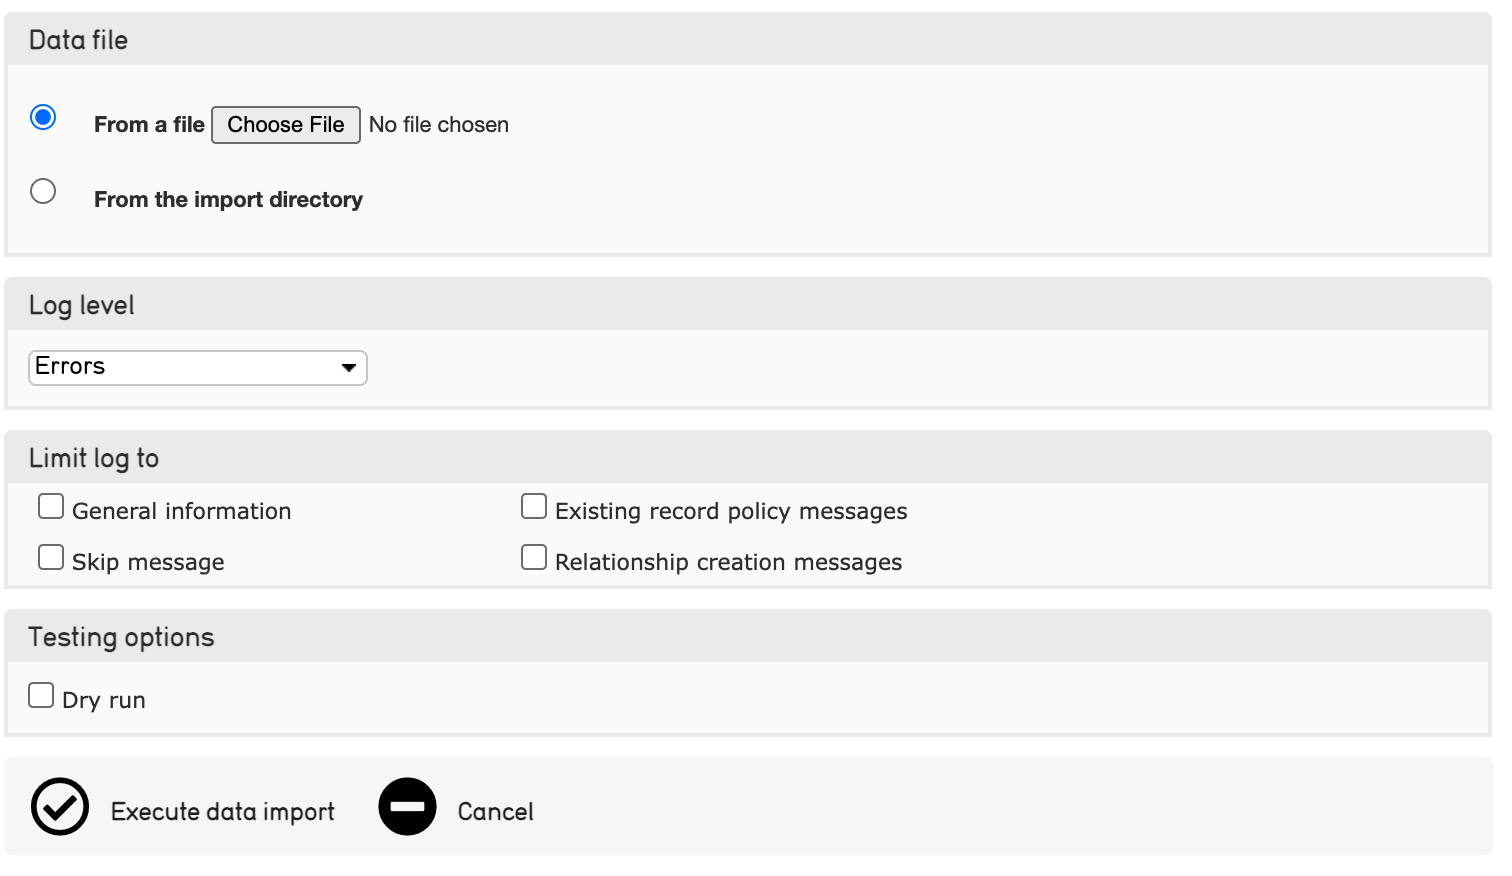Click the Log level section header
Image resolution: width=1512 pixels, height=876 pixels.
[82, 305]
